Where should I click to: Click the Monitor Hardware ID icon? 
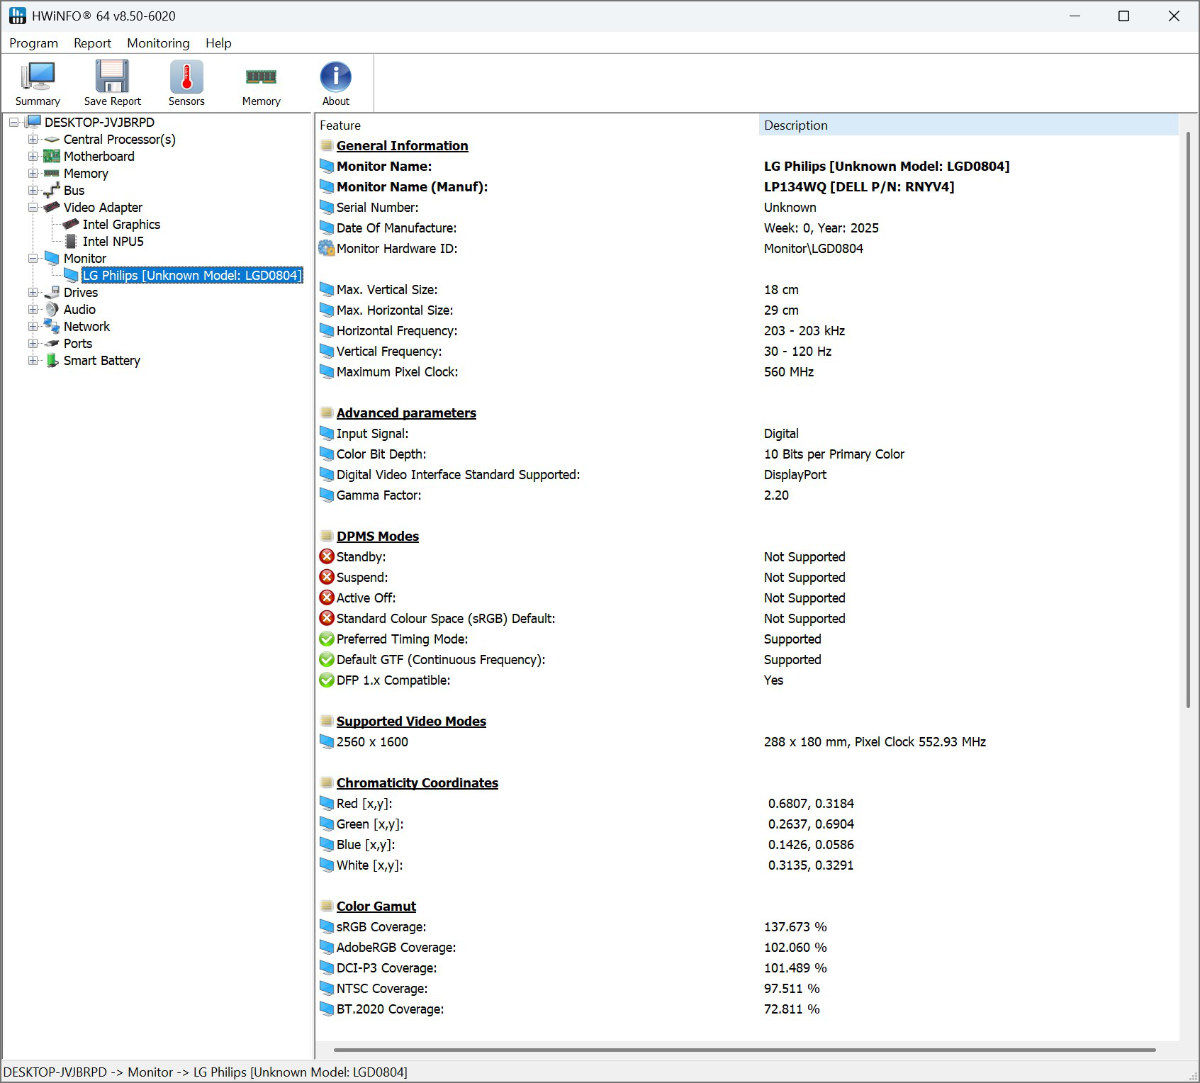(326, 248)
